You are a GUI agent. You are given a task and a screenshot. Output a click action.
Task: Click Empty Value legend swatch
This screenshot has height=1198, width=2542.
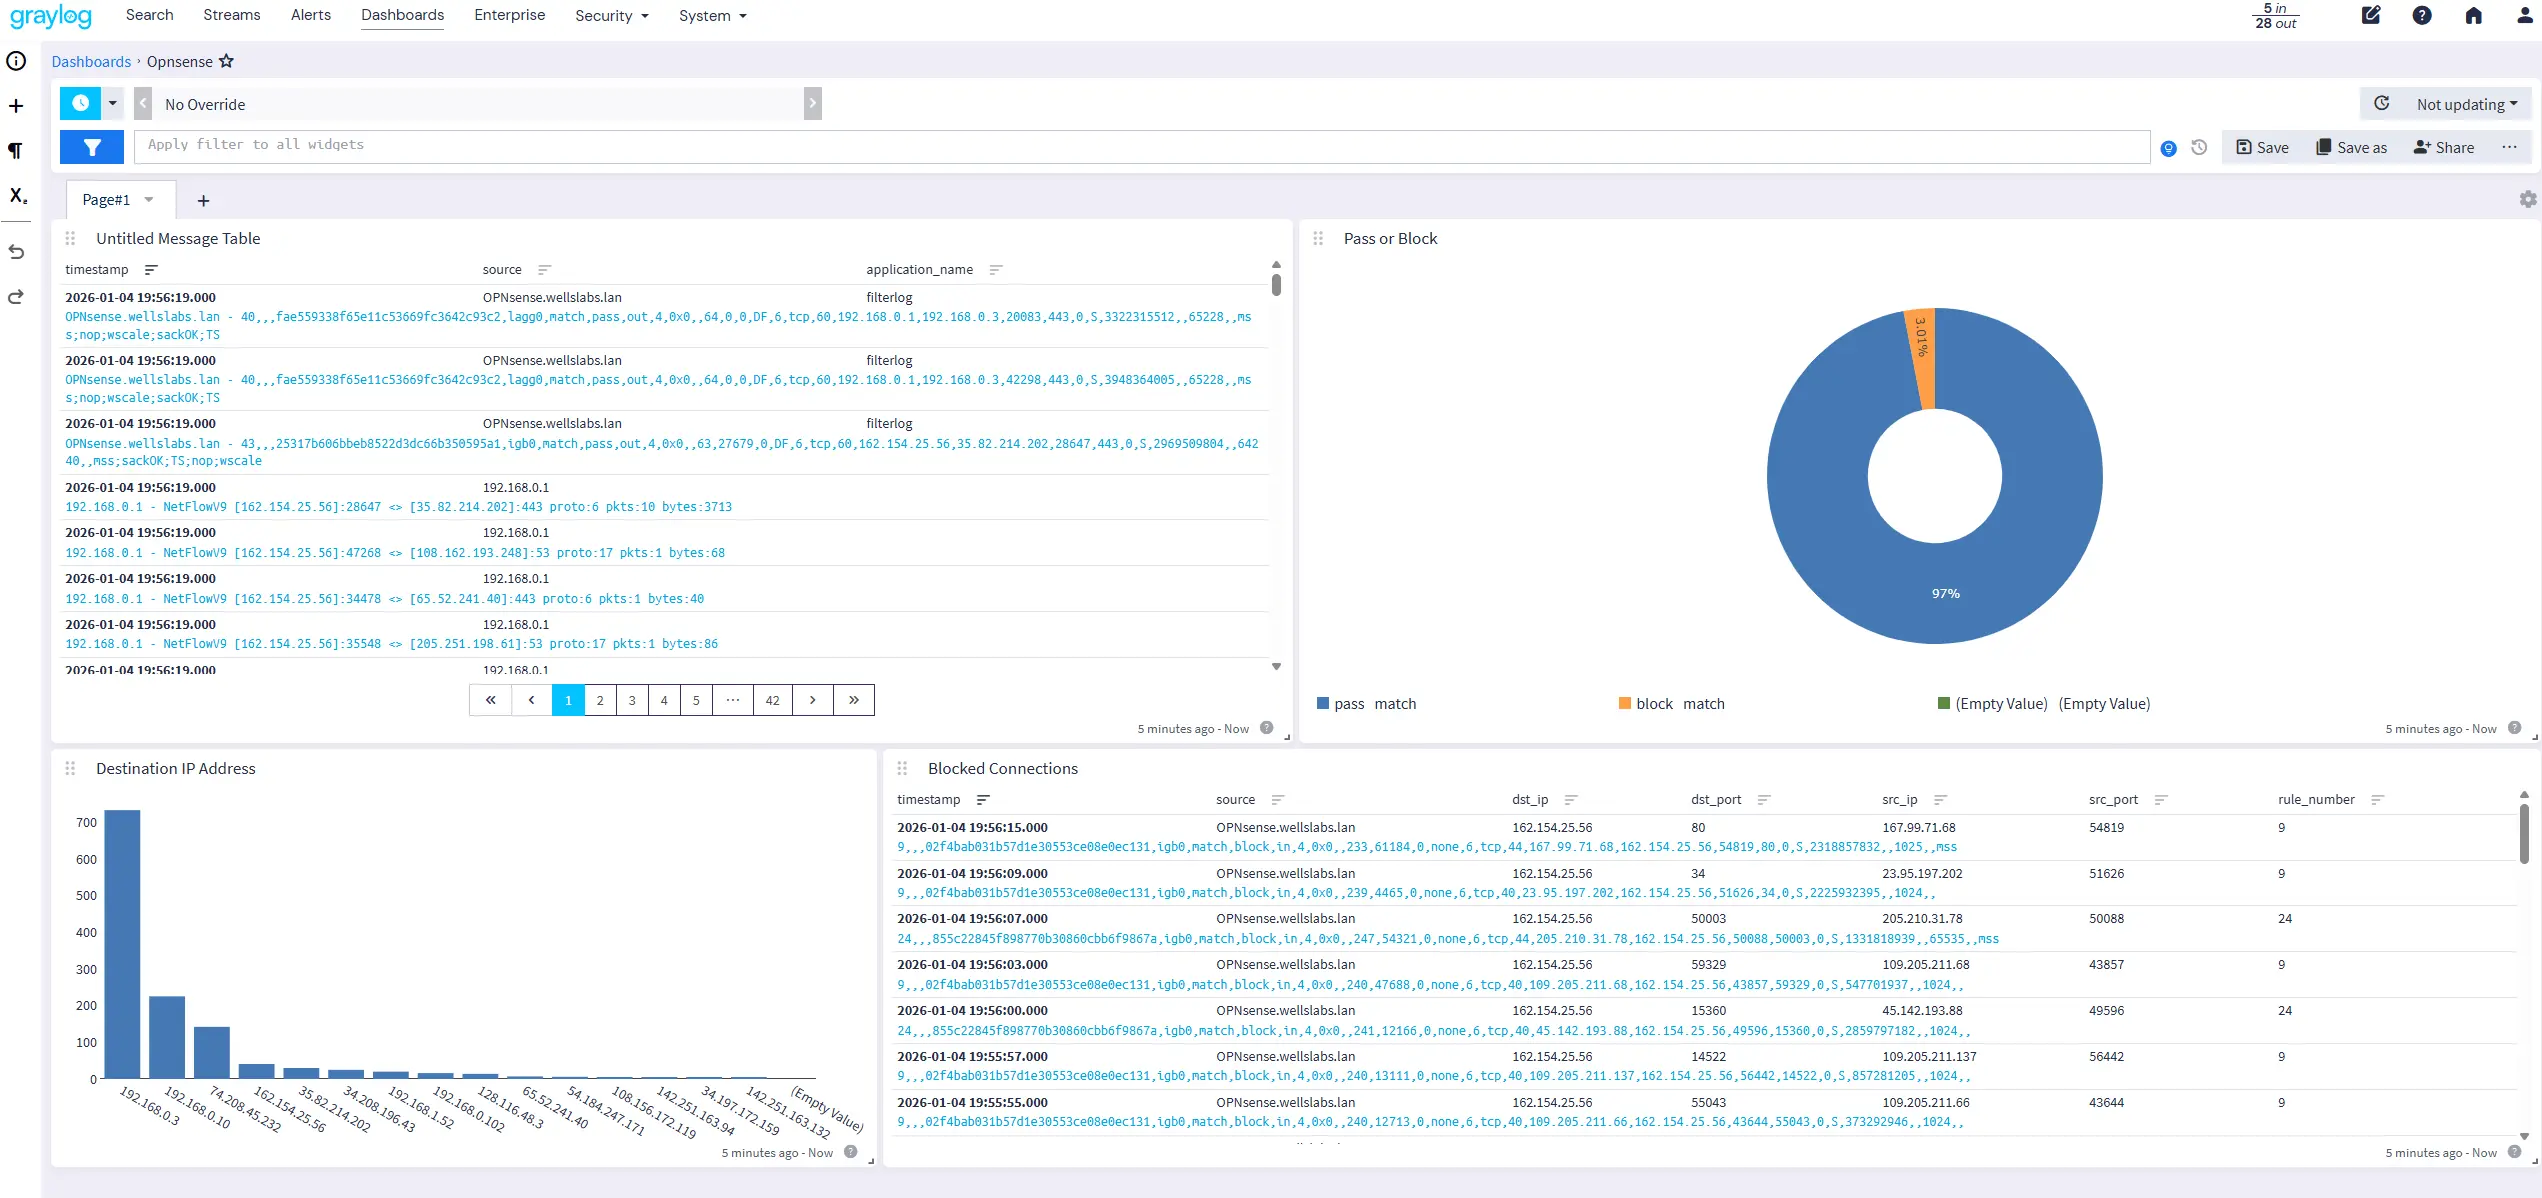[1944, 703]
